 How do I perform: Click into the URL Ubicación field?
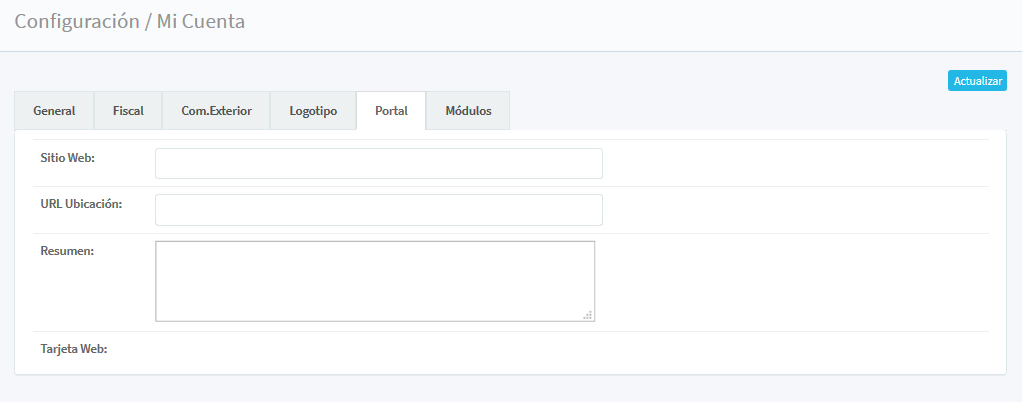[x=378, y=210]
